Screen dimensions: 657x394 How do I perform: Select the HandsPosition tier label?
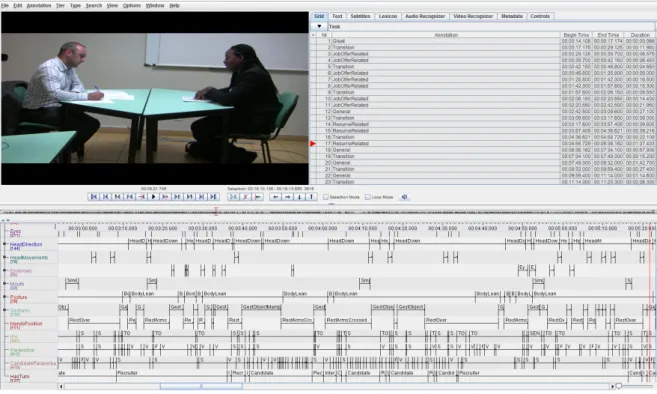click(26, 324)
